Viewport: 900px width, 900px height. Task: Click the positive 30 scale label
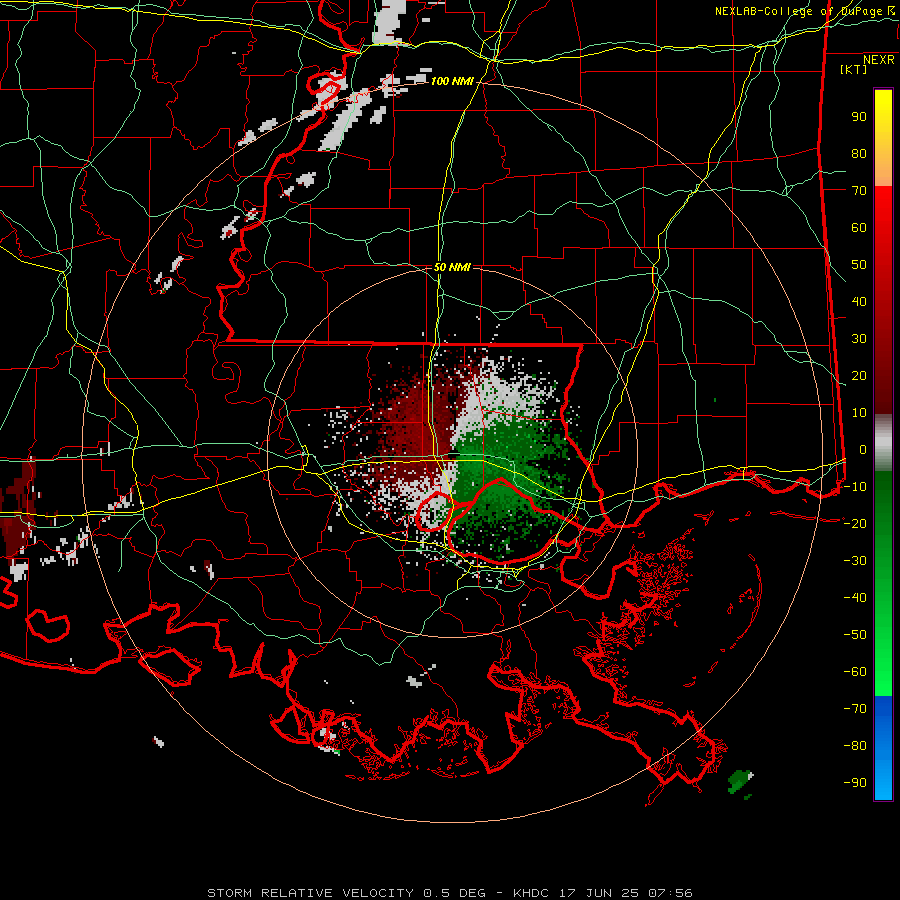[x=859, y=339]
